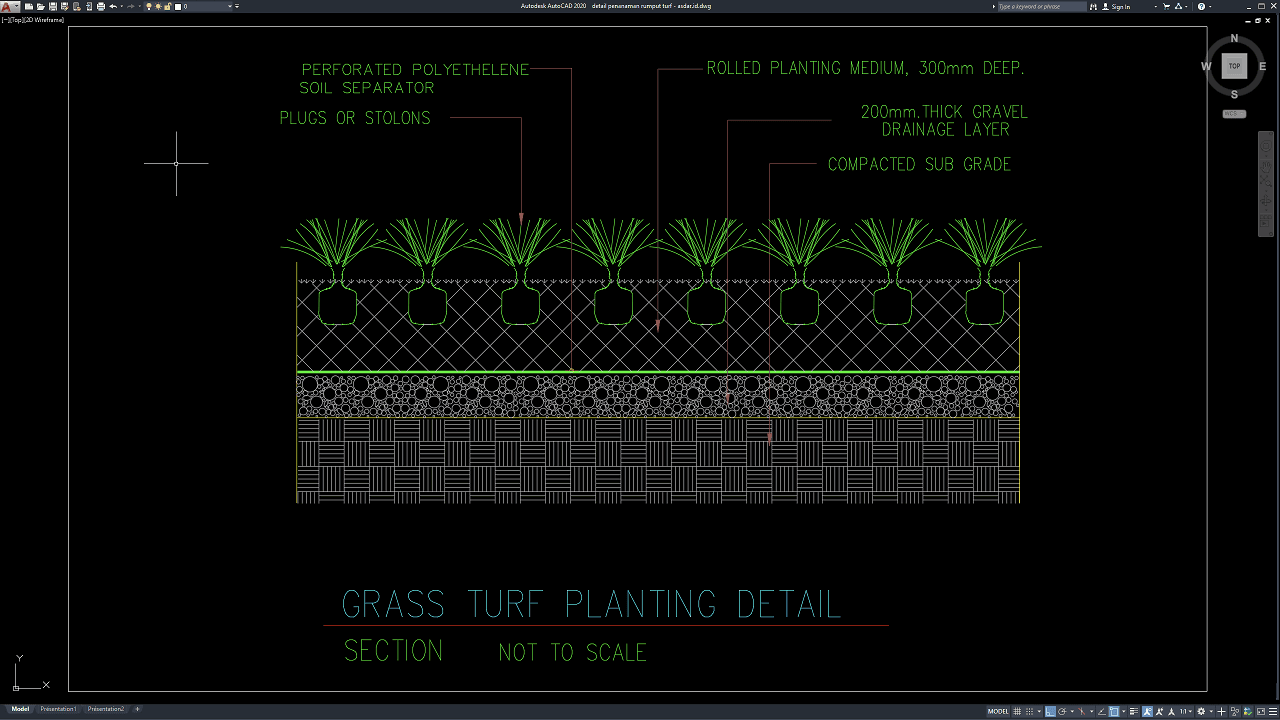
Task: Toggle Ortho mode in the status bar
Action: [x=1050, y=711]
